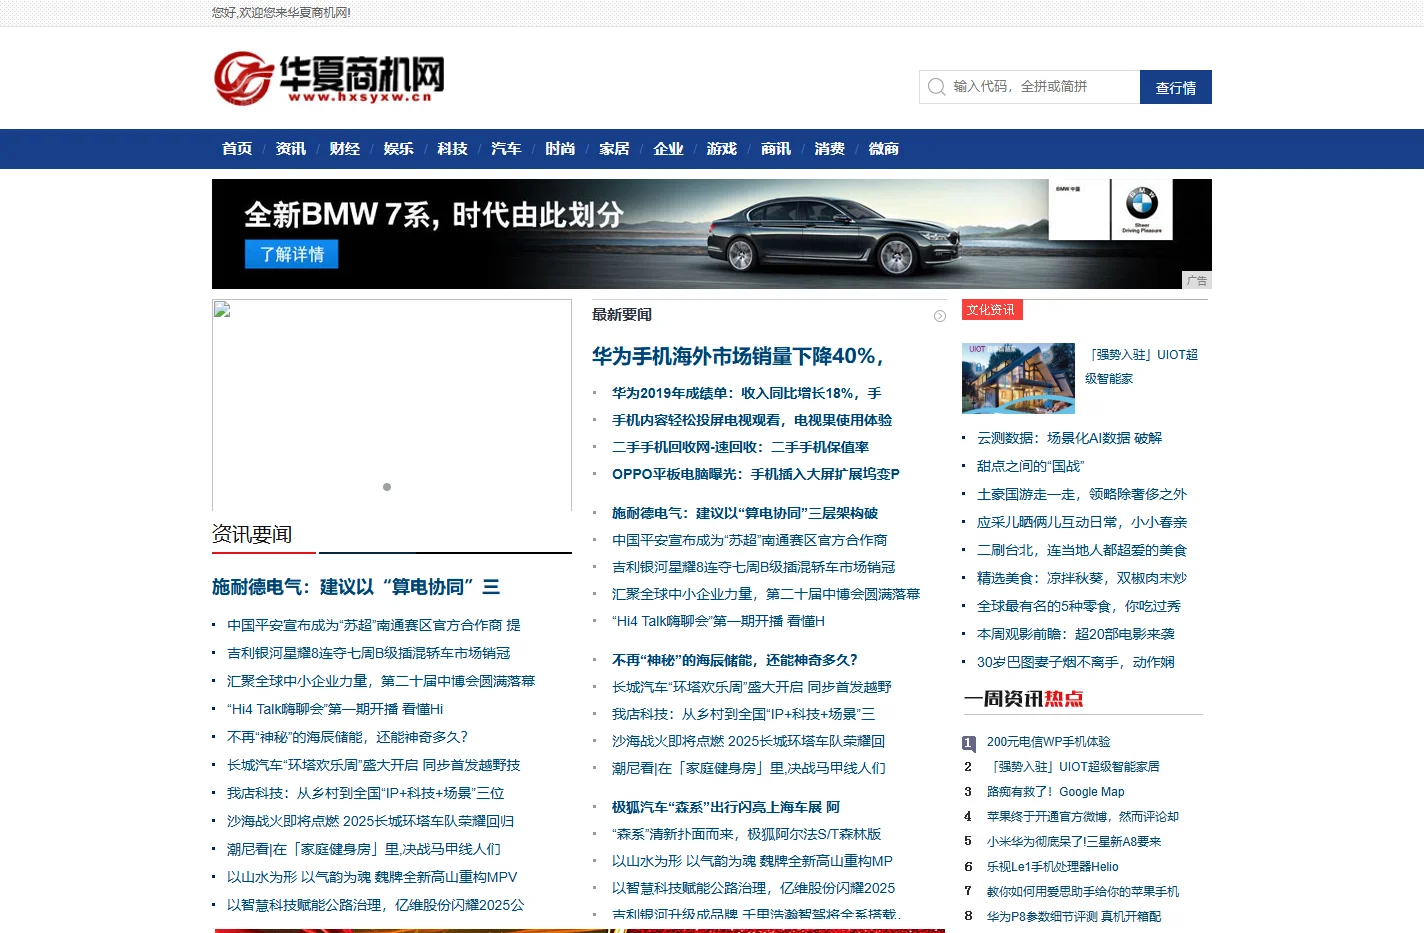The height and width of the screenshot is (933, 1424).
Task: Open hot item 乐视Le1手机处理器Helio
Action: (x=1053, y=867)
